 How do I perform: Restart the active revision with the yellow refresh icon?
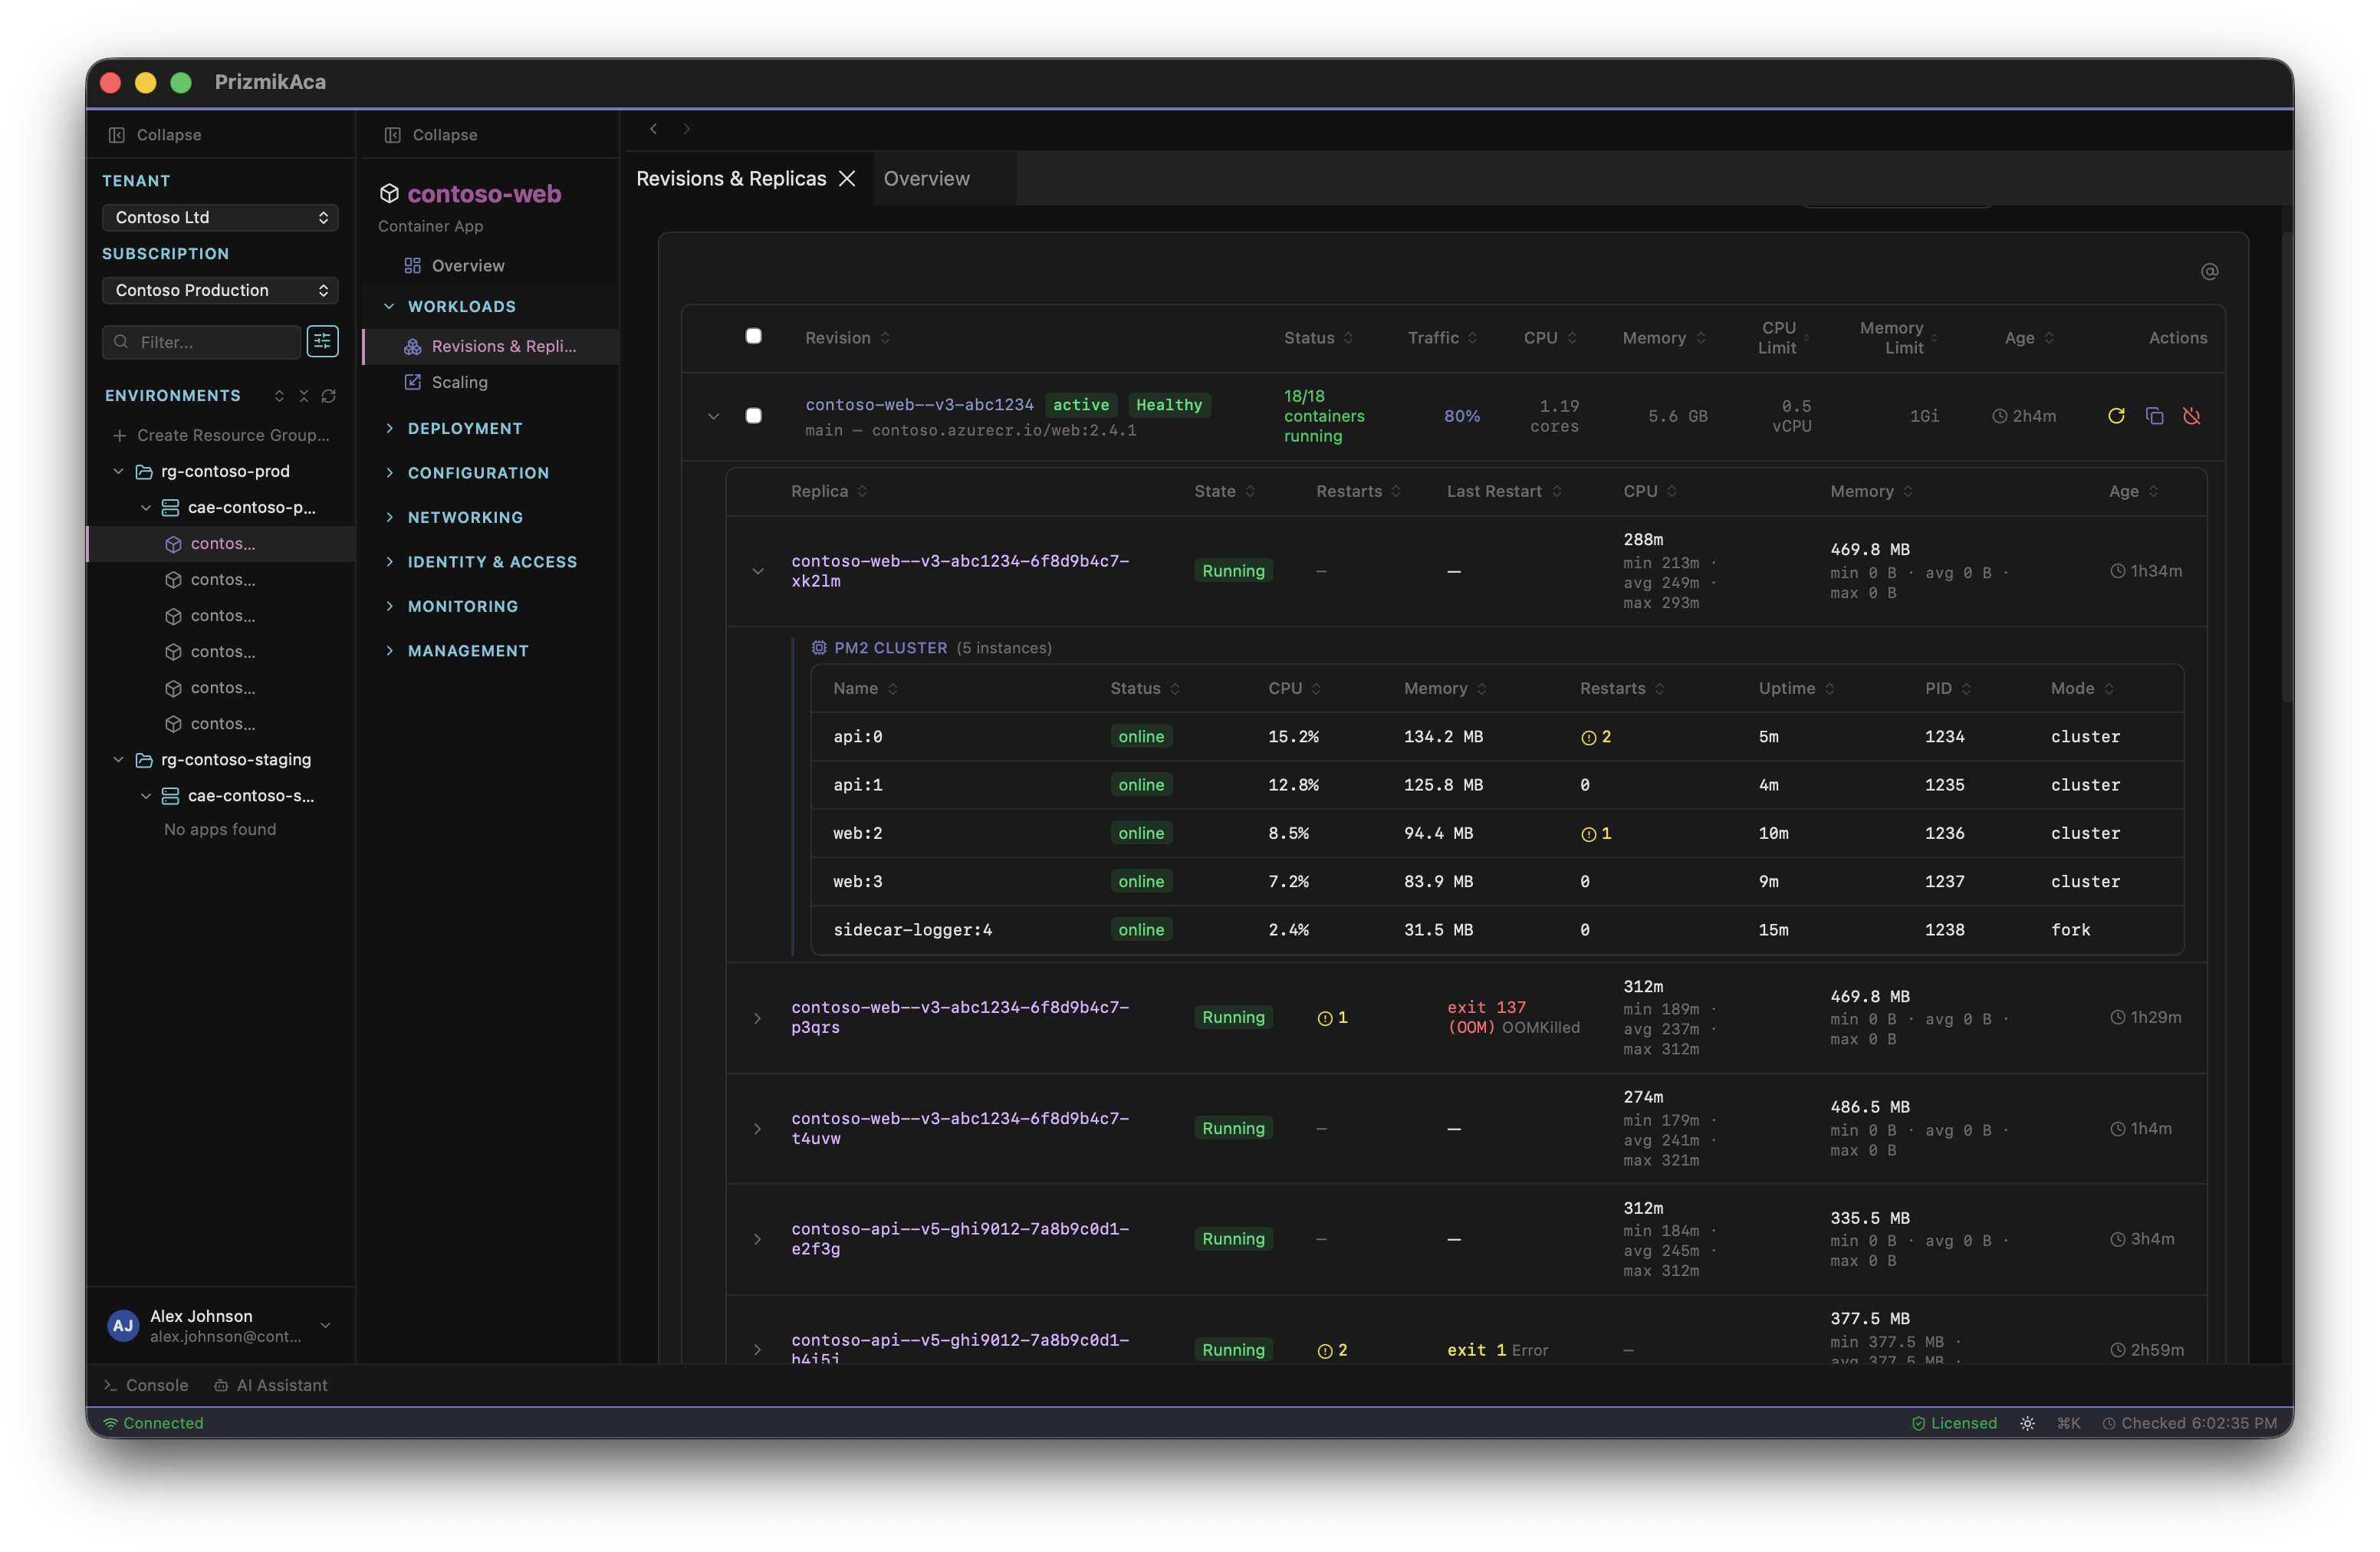[2116, 415]
